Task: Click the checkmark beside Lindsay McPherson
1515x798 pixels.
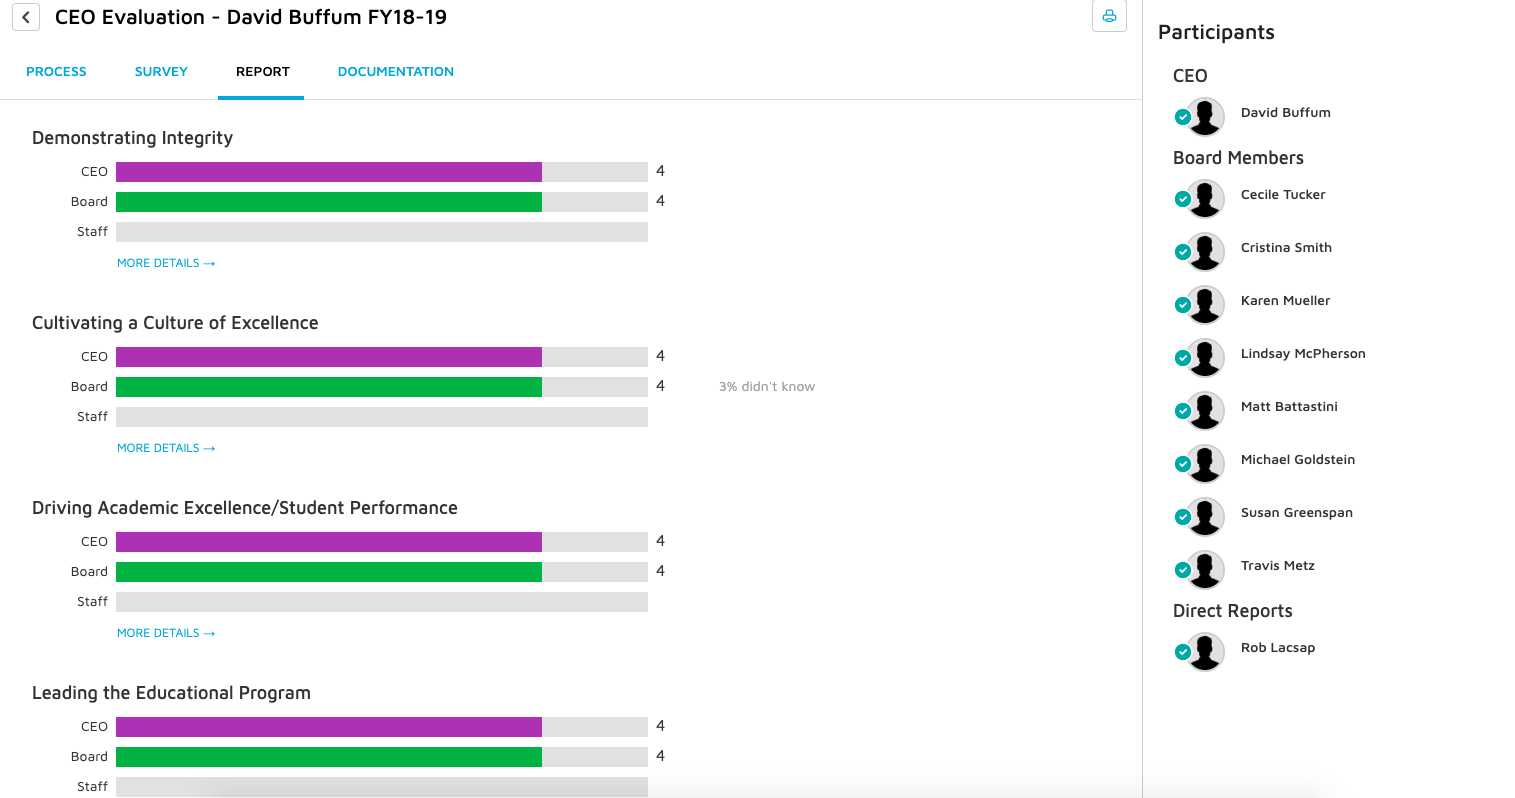Action: click(x=1183, y=358)
